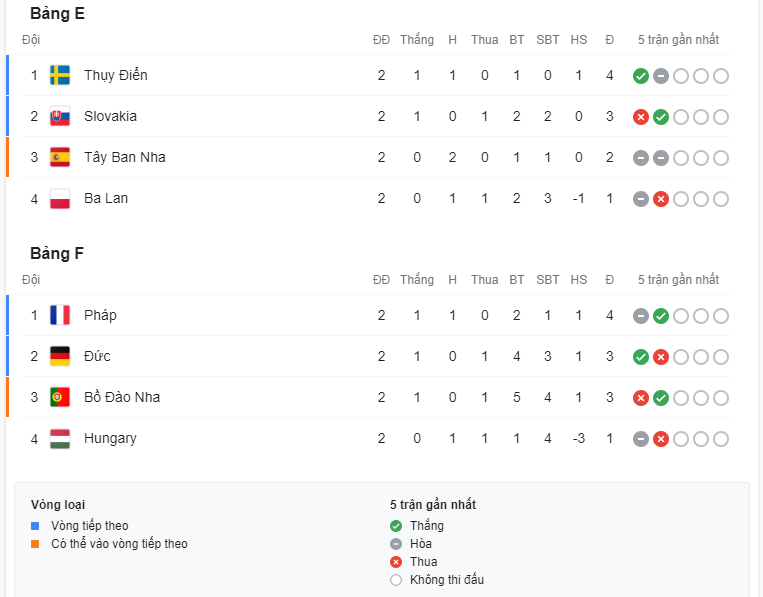Click the Spain flag icon
The width and height of the screenshot is (763, 597).
pyautogui.click(x=60, y=157)
